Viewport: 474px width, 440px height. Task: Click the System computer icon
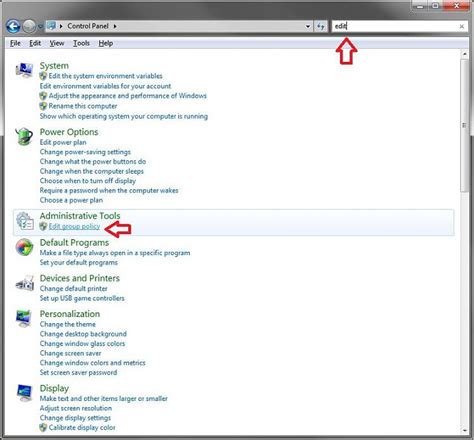[x=24, y=70]
